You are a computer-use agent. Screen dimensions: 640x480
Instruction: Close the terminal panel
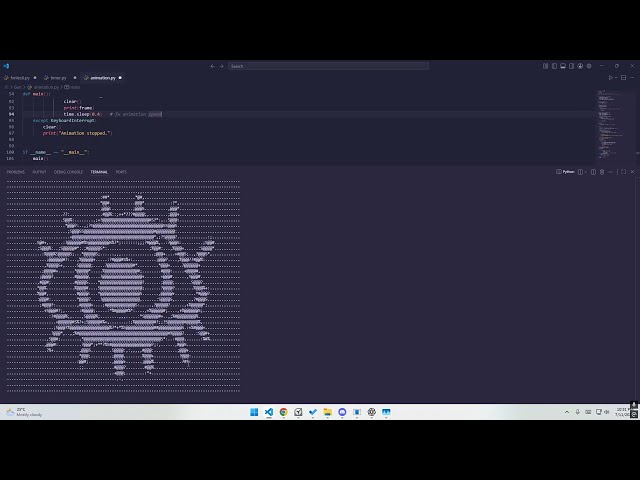[x=632, y=172]
